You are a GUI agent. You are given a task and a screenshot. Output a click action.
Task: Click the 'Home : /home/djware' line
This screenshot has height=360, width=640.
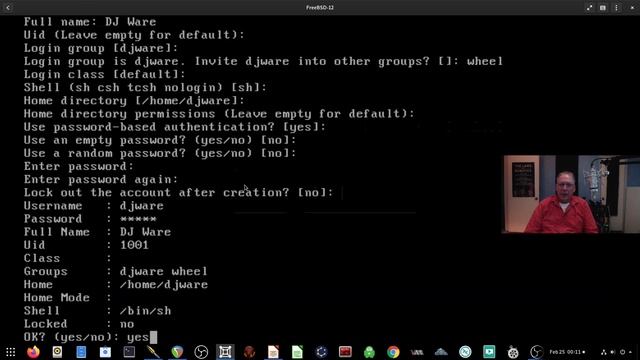[x=116, y=284]
